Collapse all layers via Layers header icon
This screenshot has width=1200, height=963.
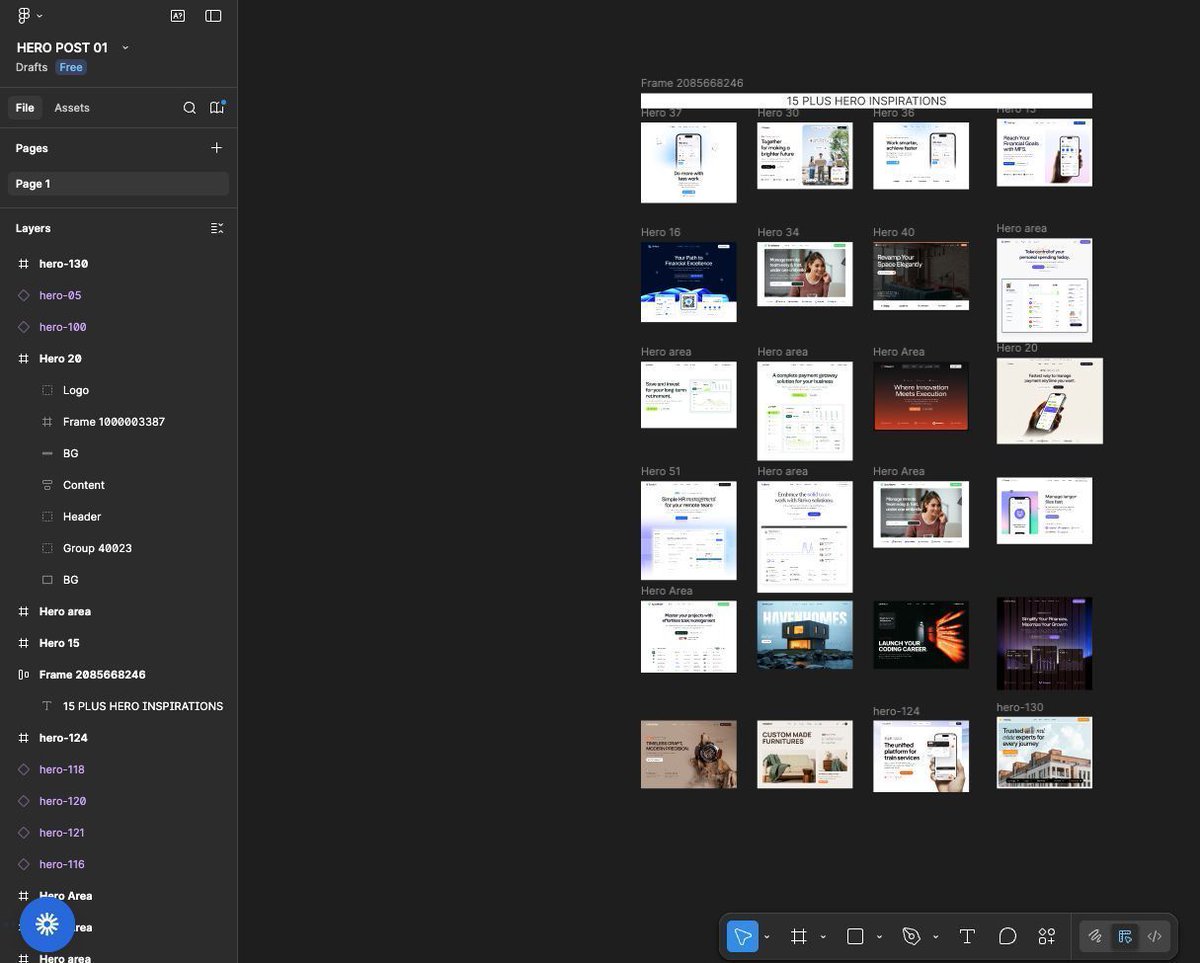217,228
